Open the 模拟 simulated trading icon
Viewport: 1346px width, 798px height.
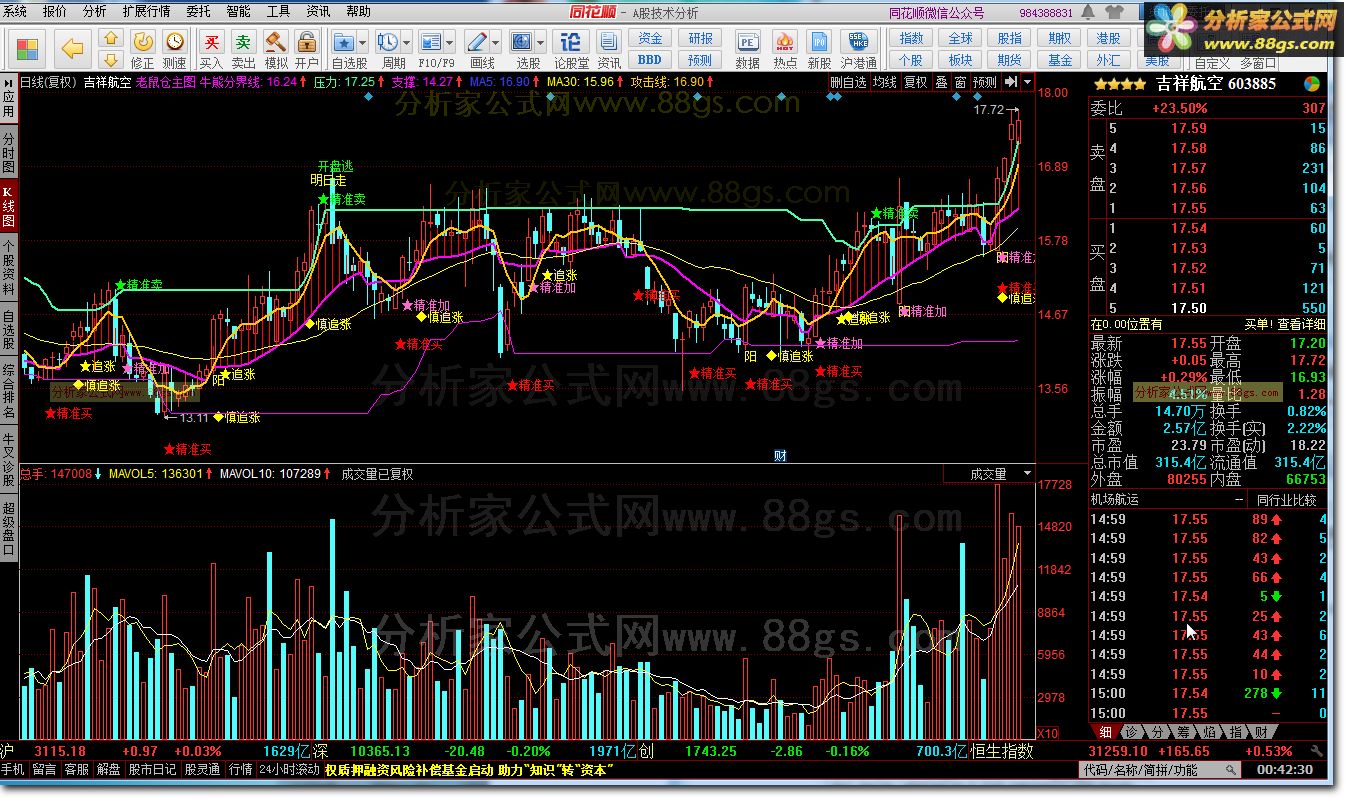click(275, 49)
